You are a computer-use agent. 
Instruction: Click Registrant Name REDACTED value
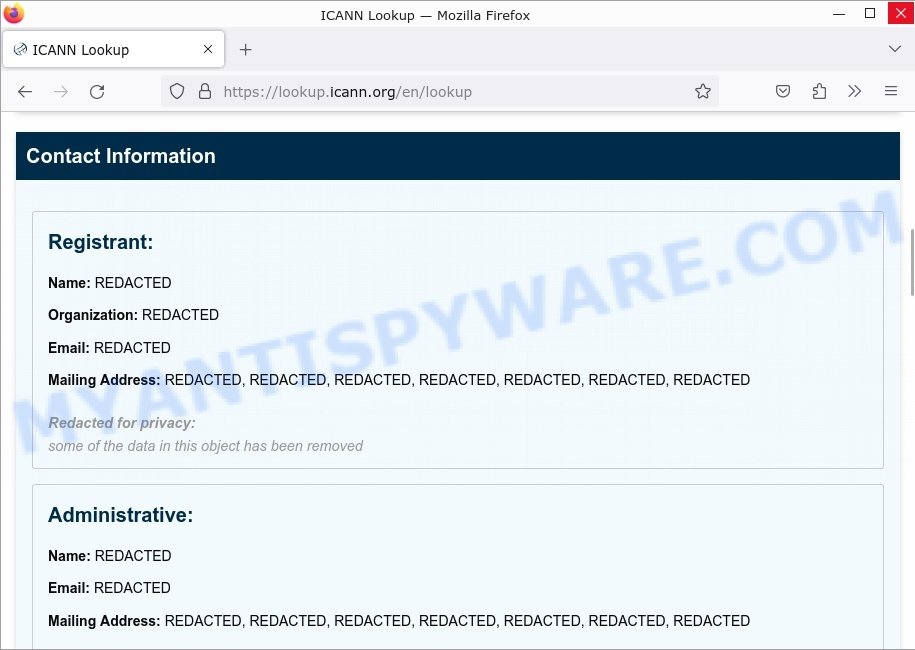coord(133,283)
